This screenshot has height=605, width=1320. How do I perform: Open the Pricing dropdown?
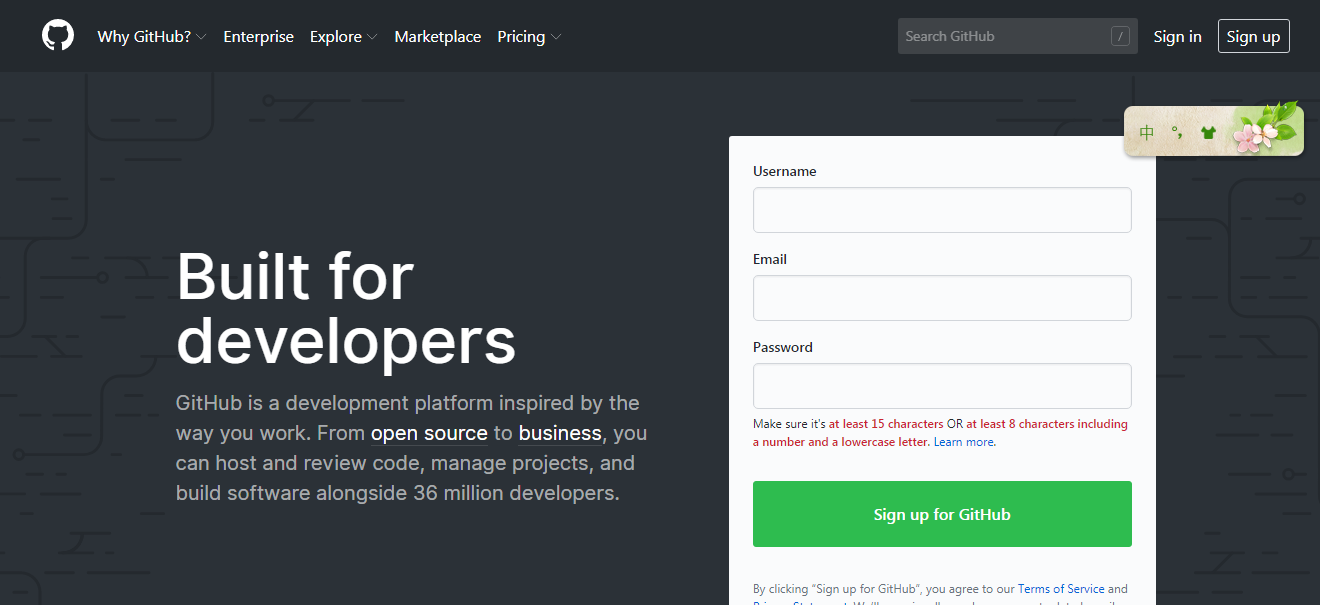[x=530, y=36]
